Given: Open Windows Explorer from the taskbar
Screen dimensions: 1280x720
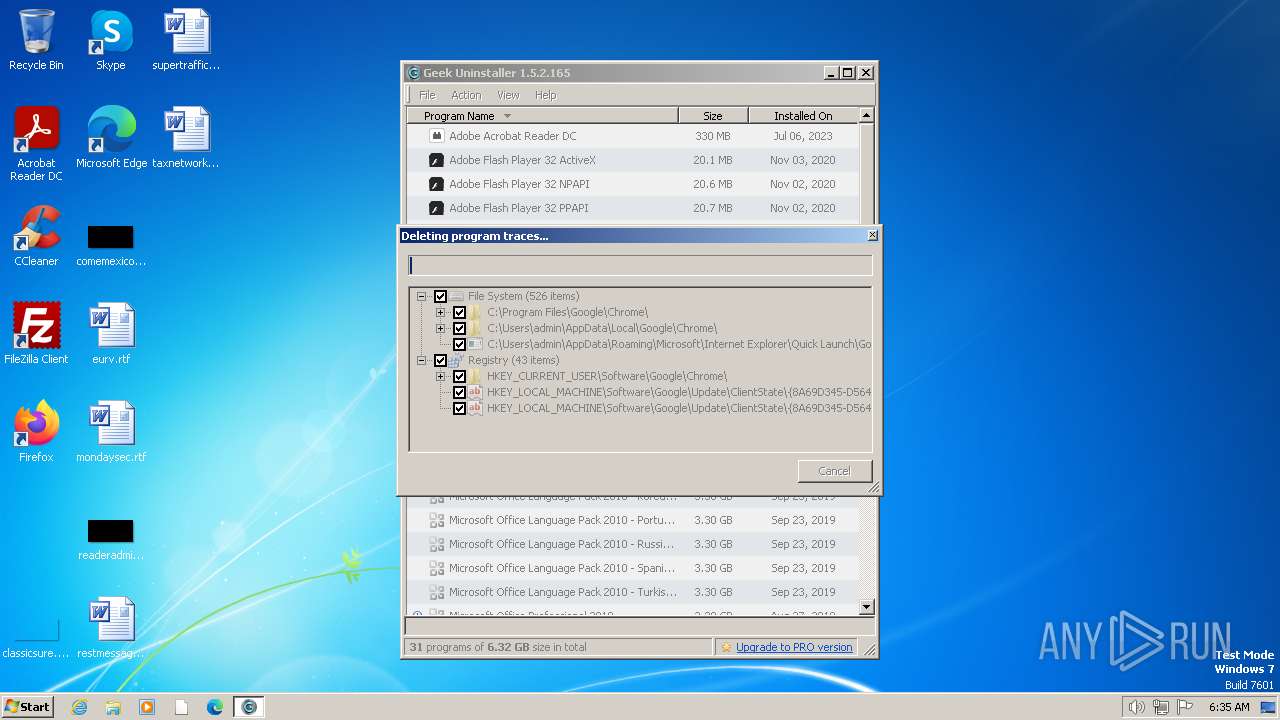Looking at the screenshot, I should pyautogui.click(x=113, y=707).
